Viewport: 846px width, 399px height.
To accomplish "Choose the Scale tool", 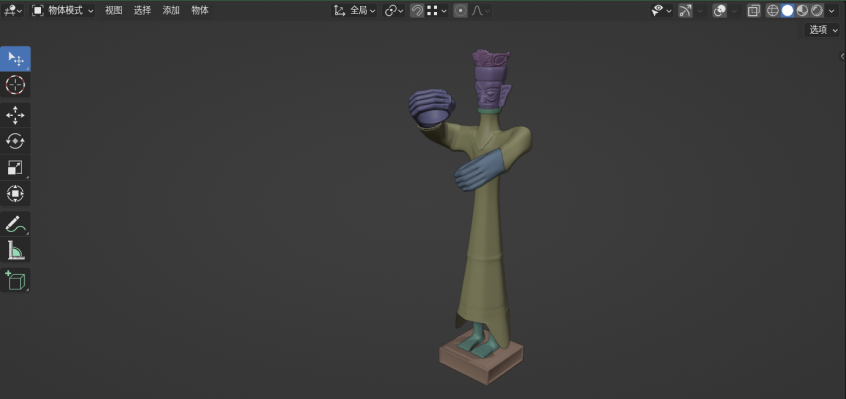I will 15,167.
